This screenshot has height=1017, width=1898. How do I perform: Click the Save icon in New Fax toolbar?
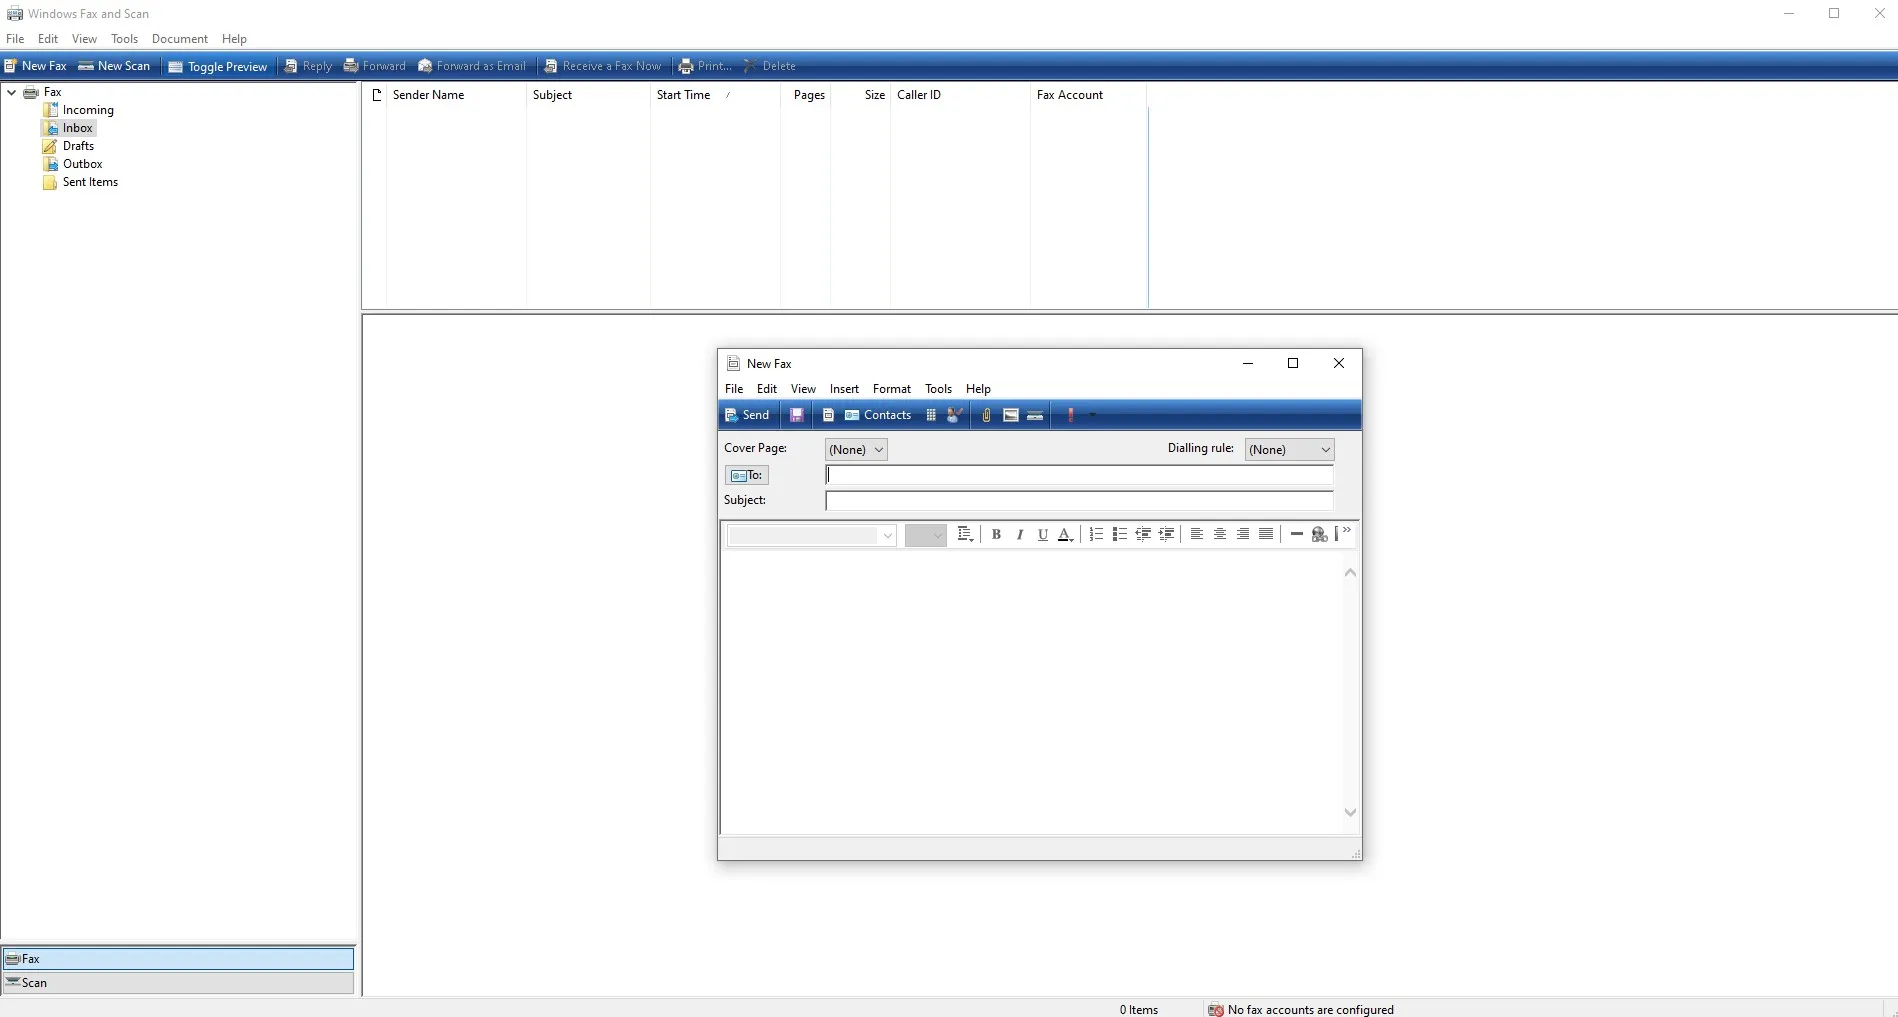(x=797, y=415)
